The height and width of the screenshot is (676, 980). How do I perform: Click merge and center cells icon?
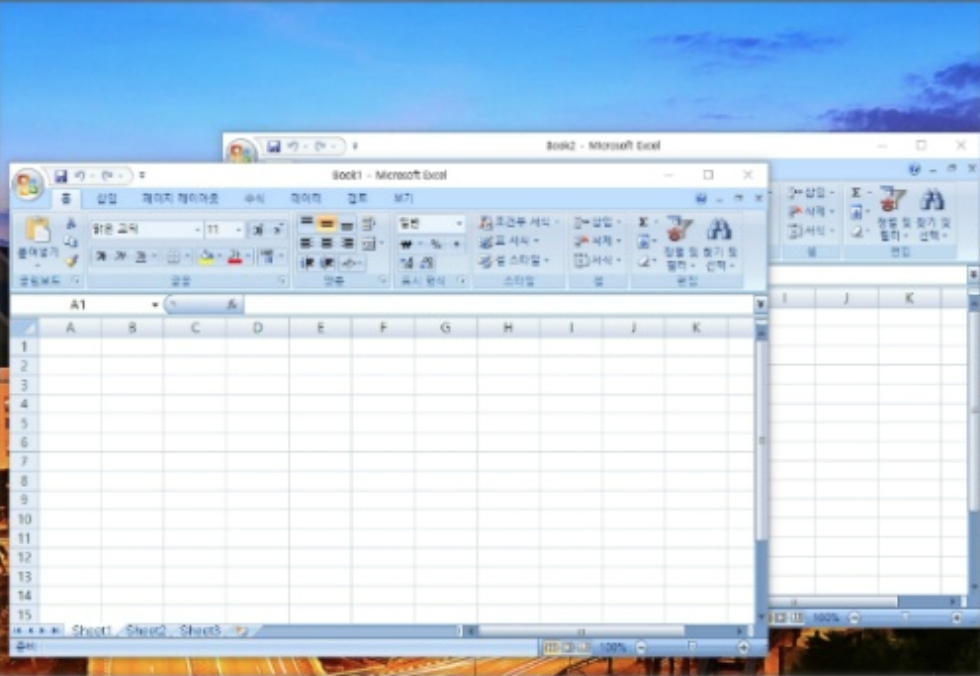pos(369,243)
